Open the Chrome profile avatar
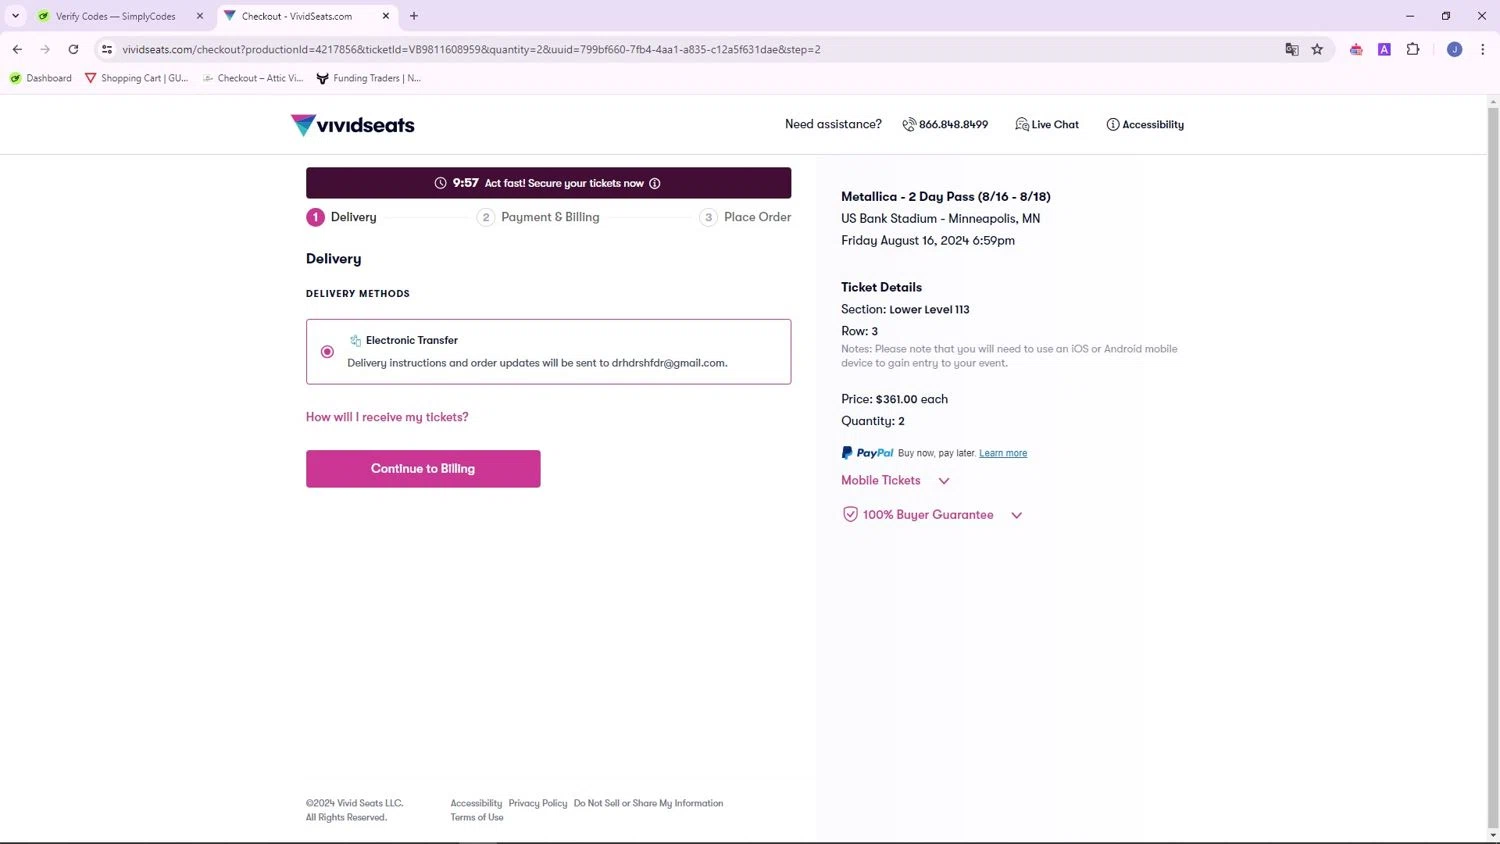The image size is (1500, 844). click(1455, 49)
